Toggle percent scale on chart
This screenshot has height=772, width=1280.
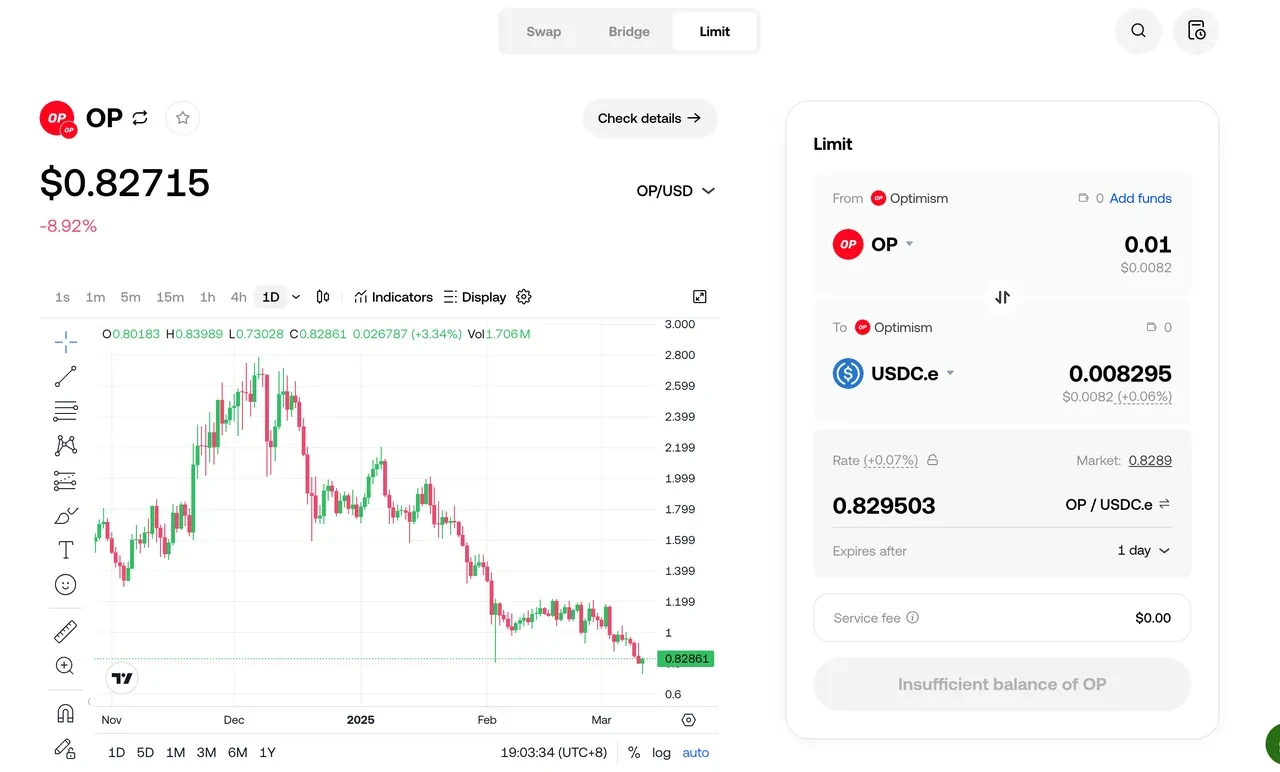tap(634, 753)
